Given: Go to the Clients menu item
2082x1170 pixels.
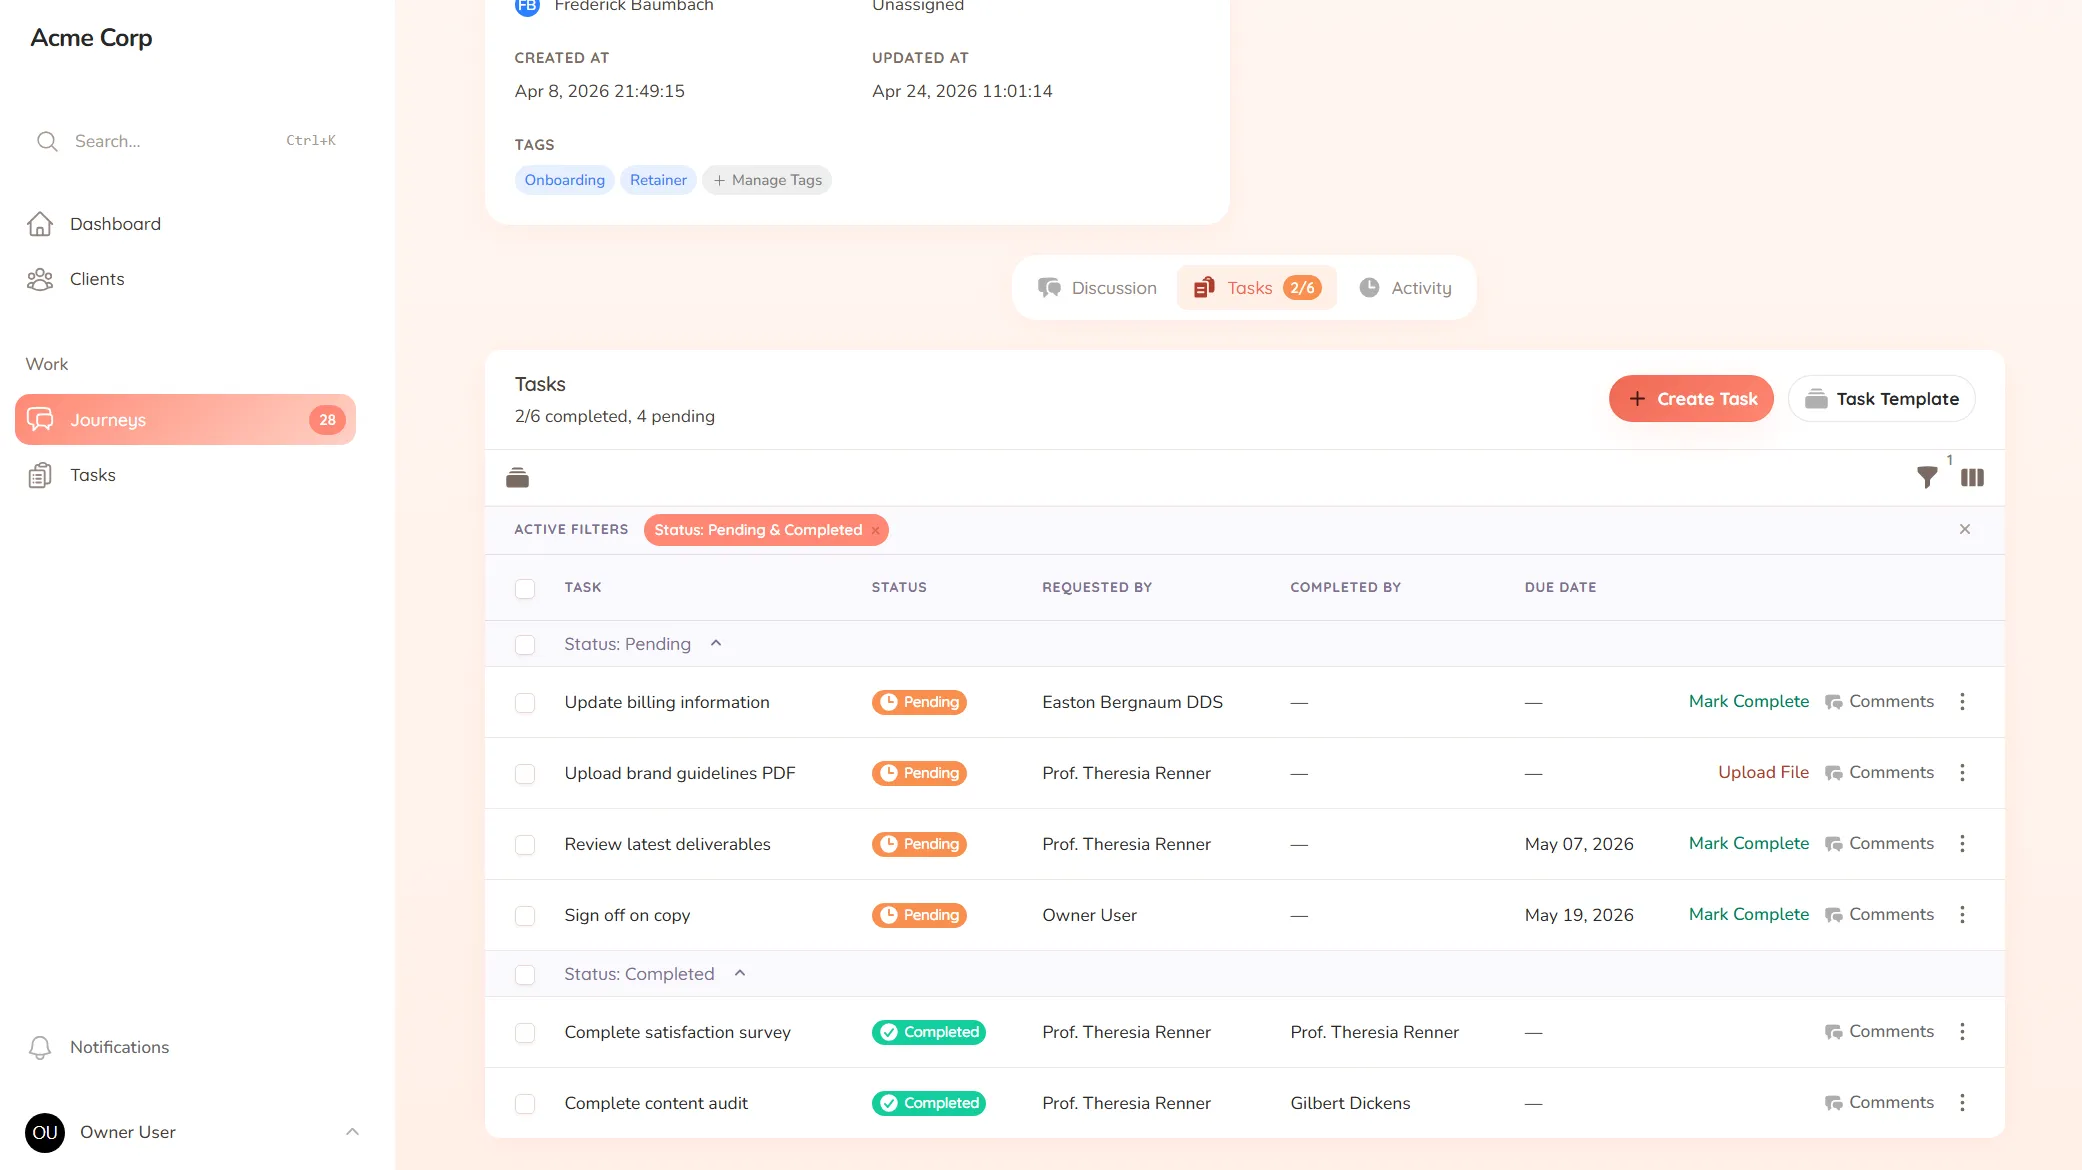Looking at the screenshot, I should point(185,279).
